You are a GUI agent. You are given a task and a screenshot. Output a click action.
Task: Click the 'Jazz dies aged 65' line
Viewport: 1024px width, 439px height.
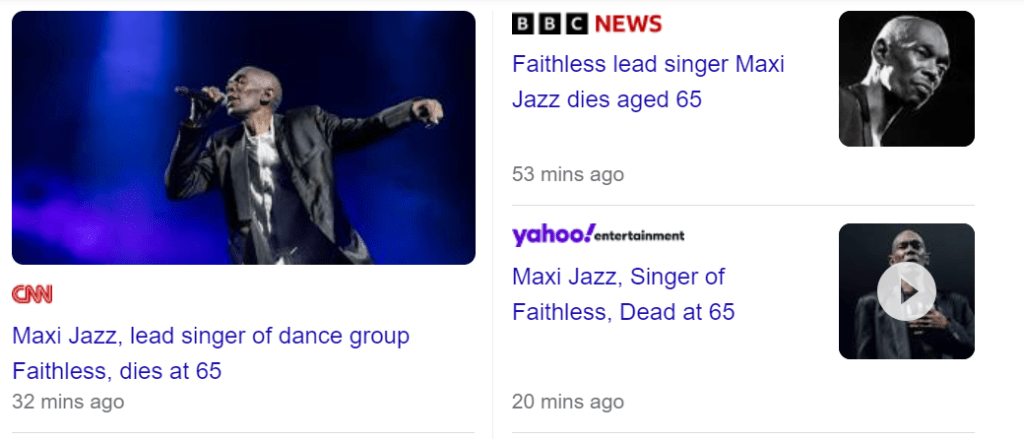[x=606, y=100]
